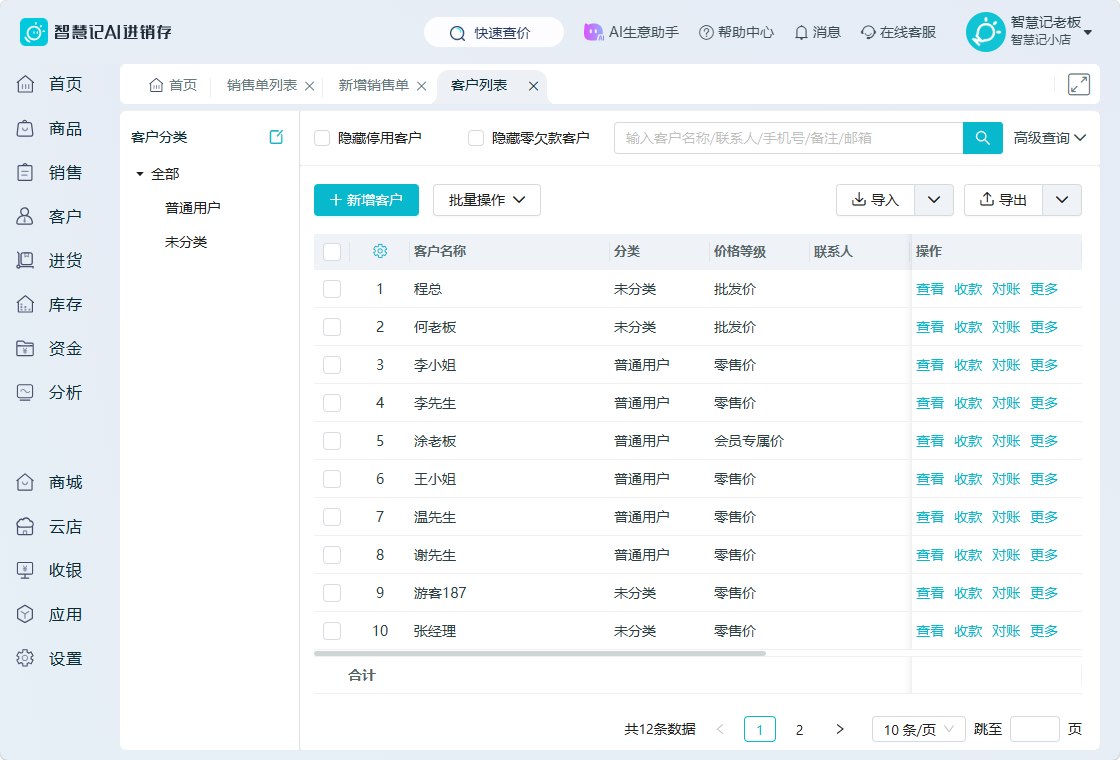Click the 新增客户 button
Screen dimensions: 1120x760
pyautogui.click(x=366, y=200)
